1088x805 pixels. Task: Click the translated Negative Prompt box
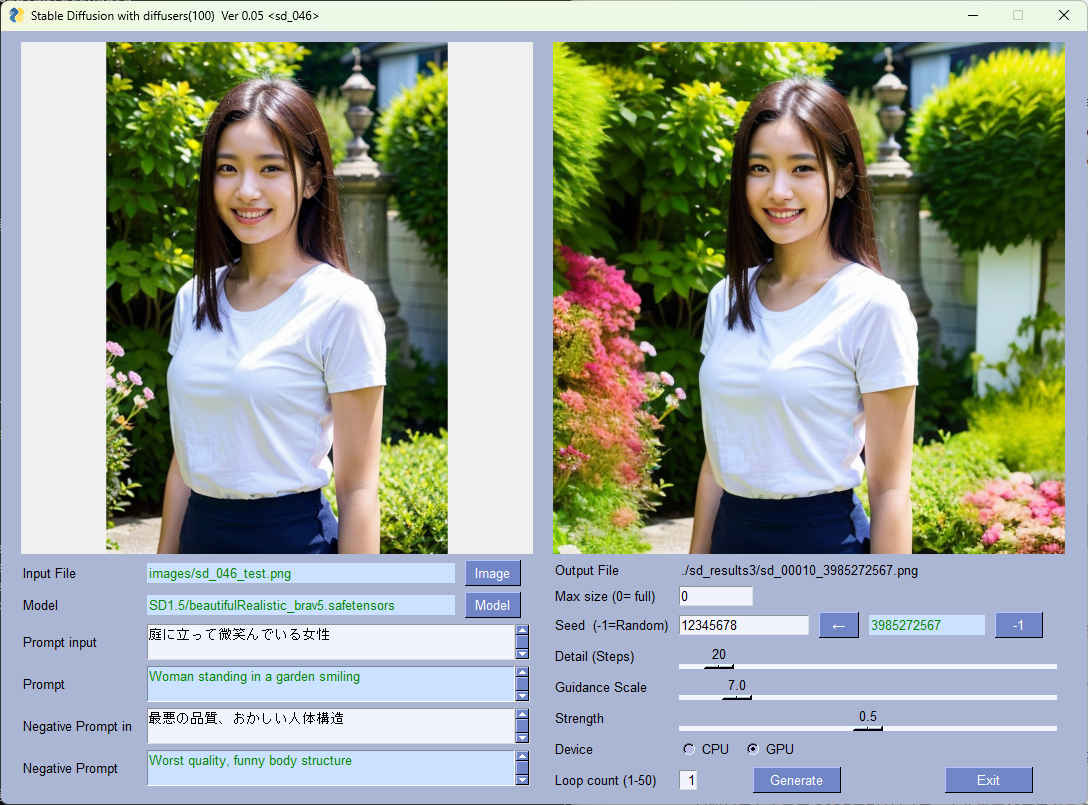(x=330, y=768)
